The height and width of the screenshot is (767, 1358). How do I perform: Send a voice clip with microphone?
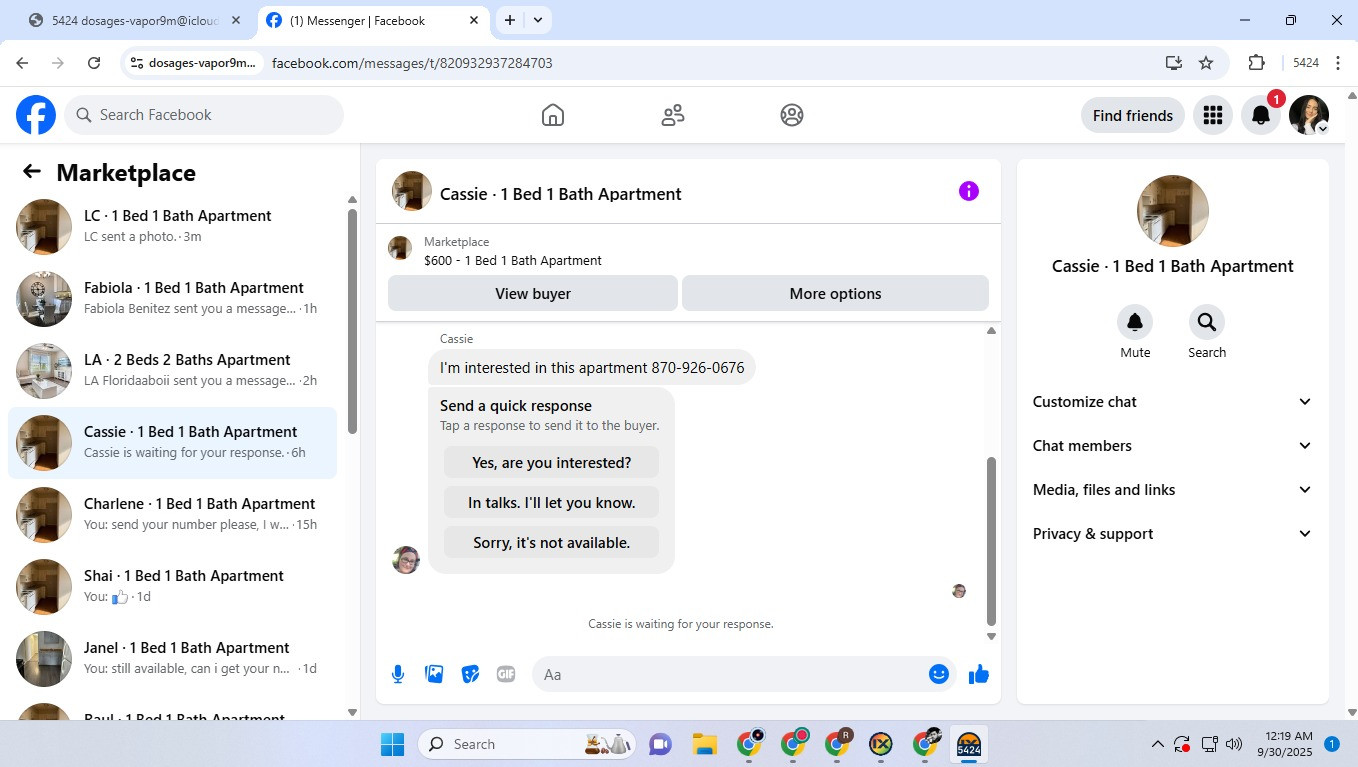coord(398,674)
